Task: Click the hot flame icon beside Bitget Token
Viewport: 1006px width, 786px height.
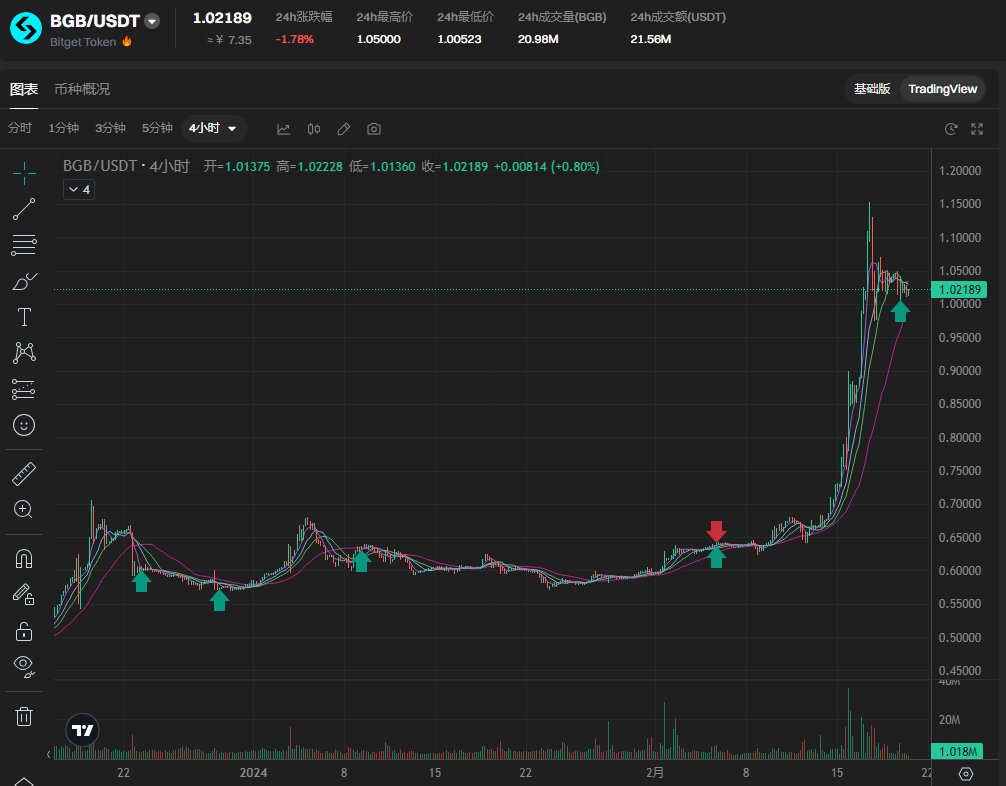Action: click(x=127, y=42)
